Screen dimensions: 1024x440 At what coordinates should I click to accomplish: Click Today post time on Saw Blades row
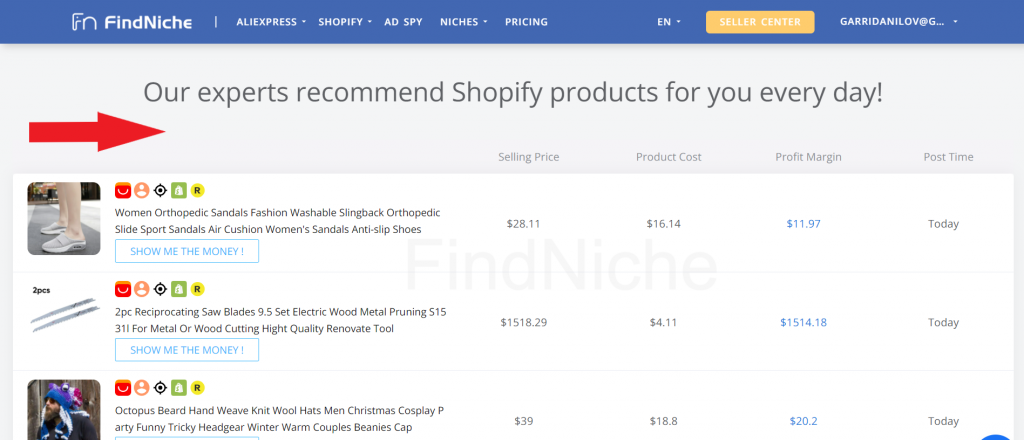[943, 322]
